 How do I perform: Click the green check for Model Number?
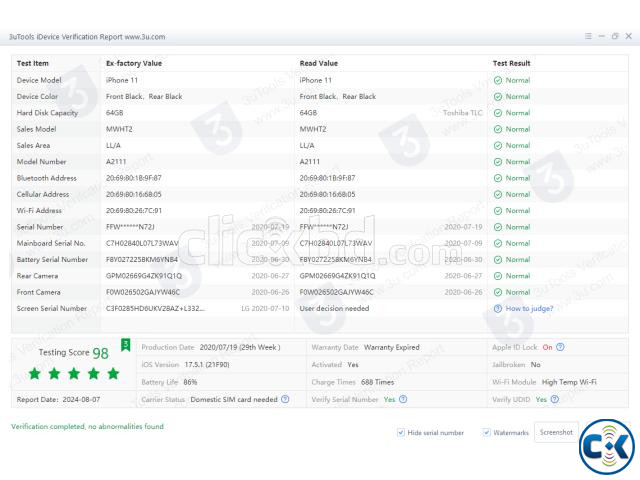498,162
